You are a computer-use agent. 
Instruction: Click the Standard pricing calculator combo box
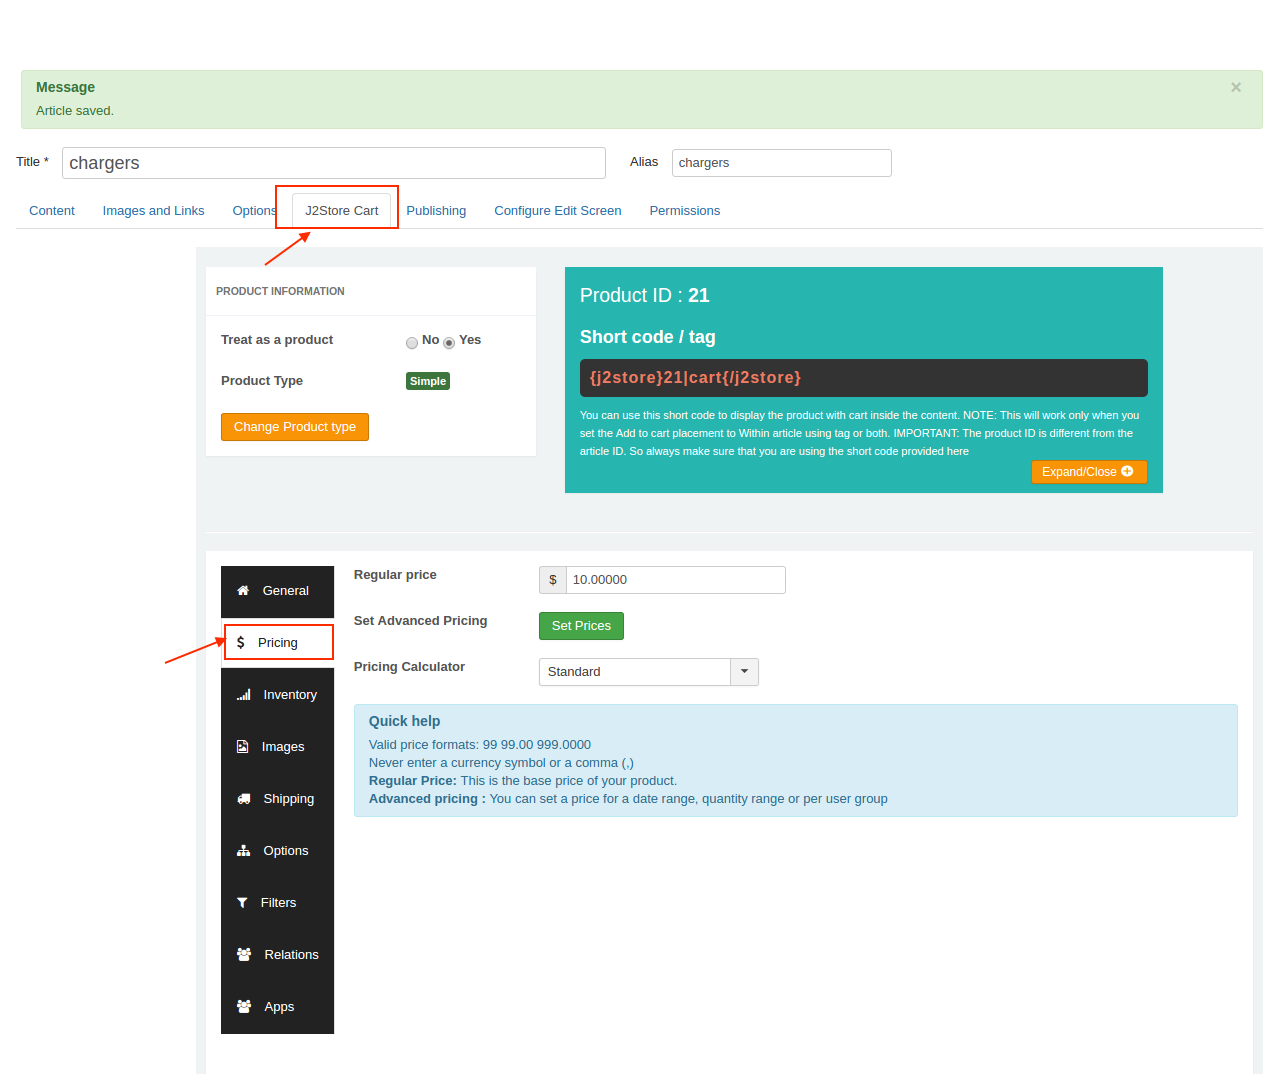tap(635, 671)
